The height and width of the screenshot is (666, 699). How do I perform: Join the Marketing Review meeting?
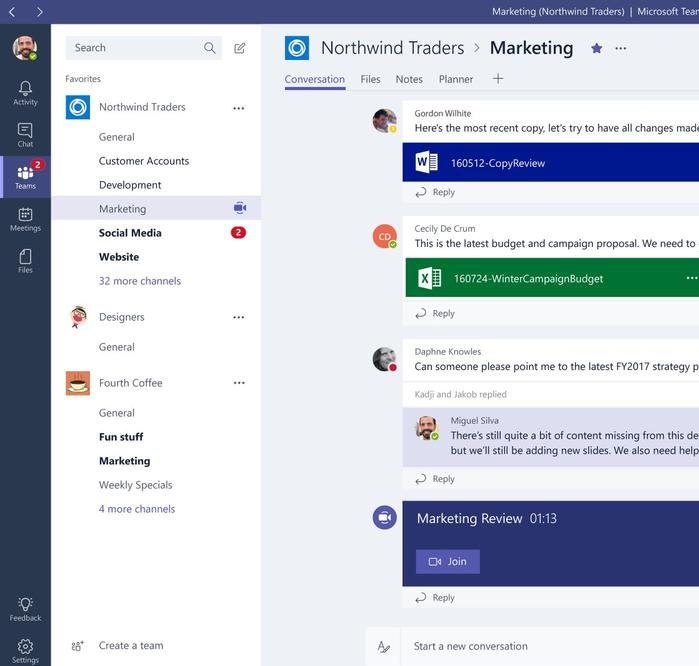tap(448, 561)
